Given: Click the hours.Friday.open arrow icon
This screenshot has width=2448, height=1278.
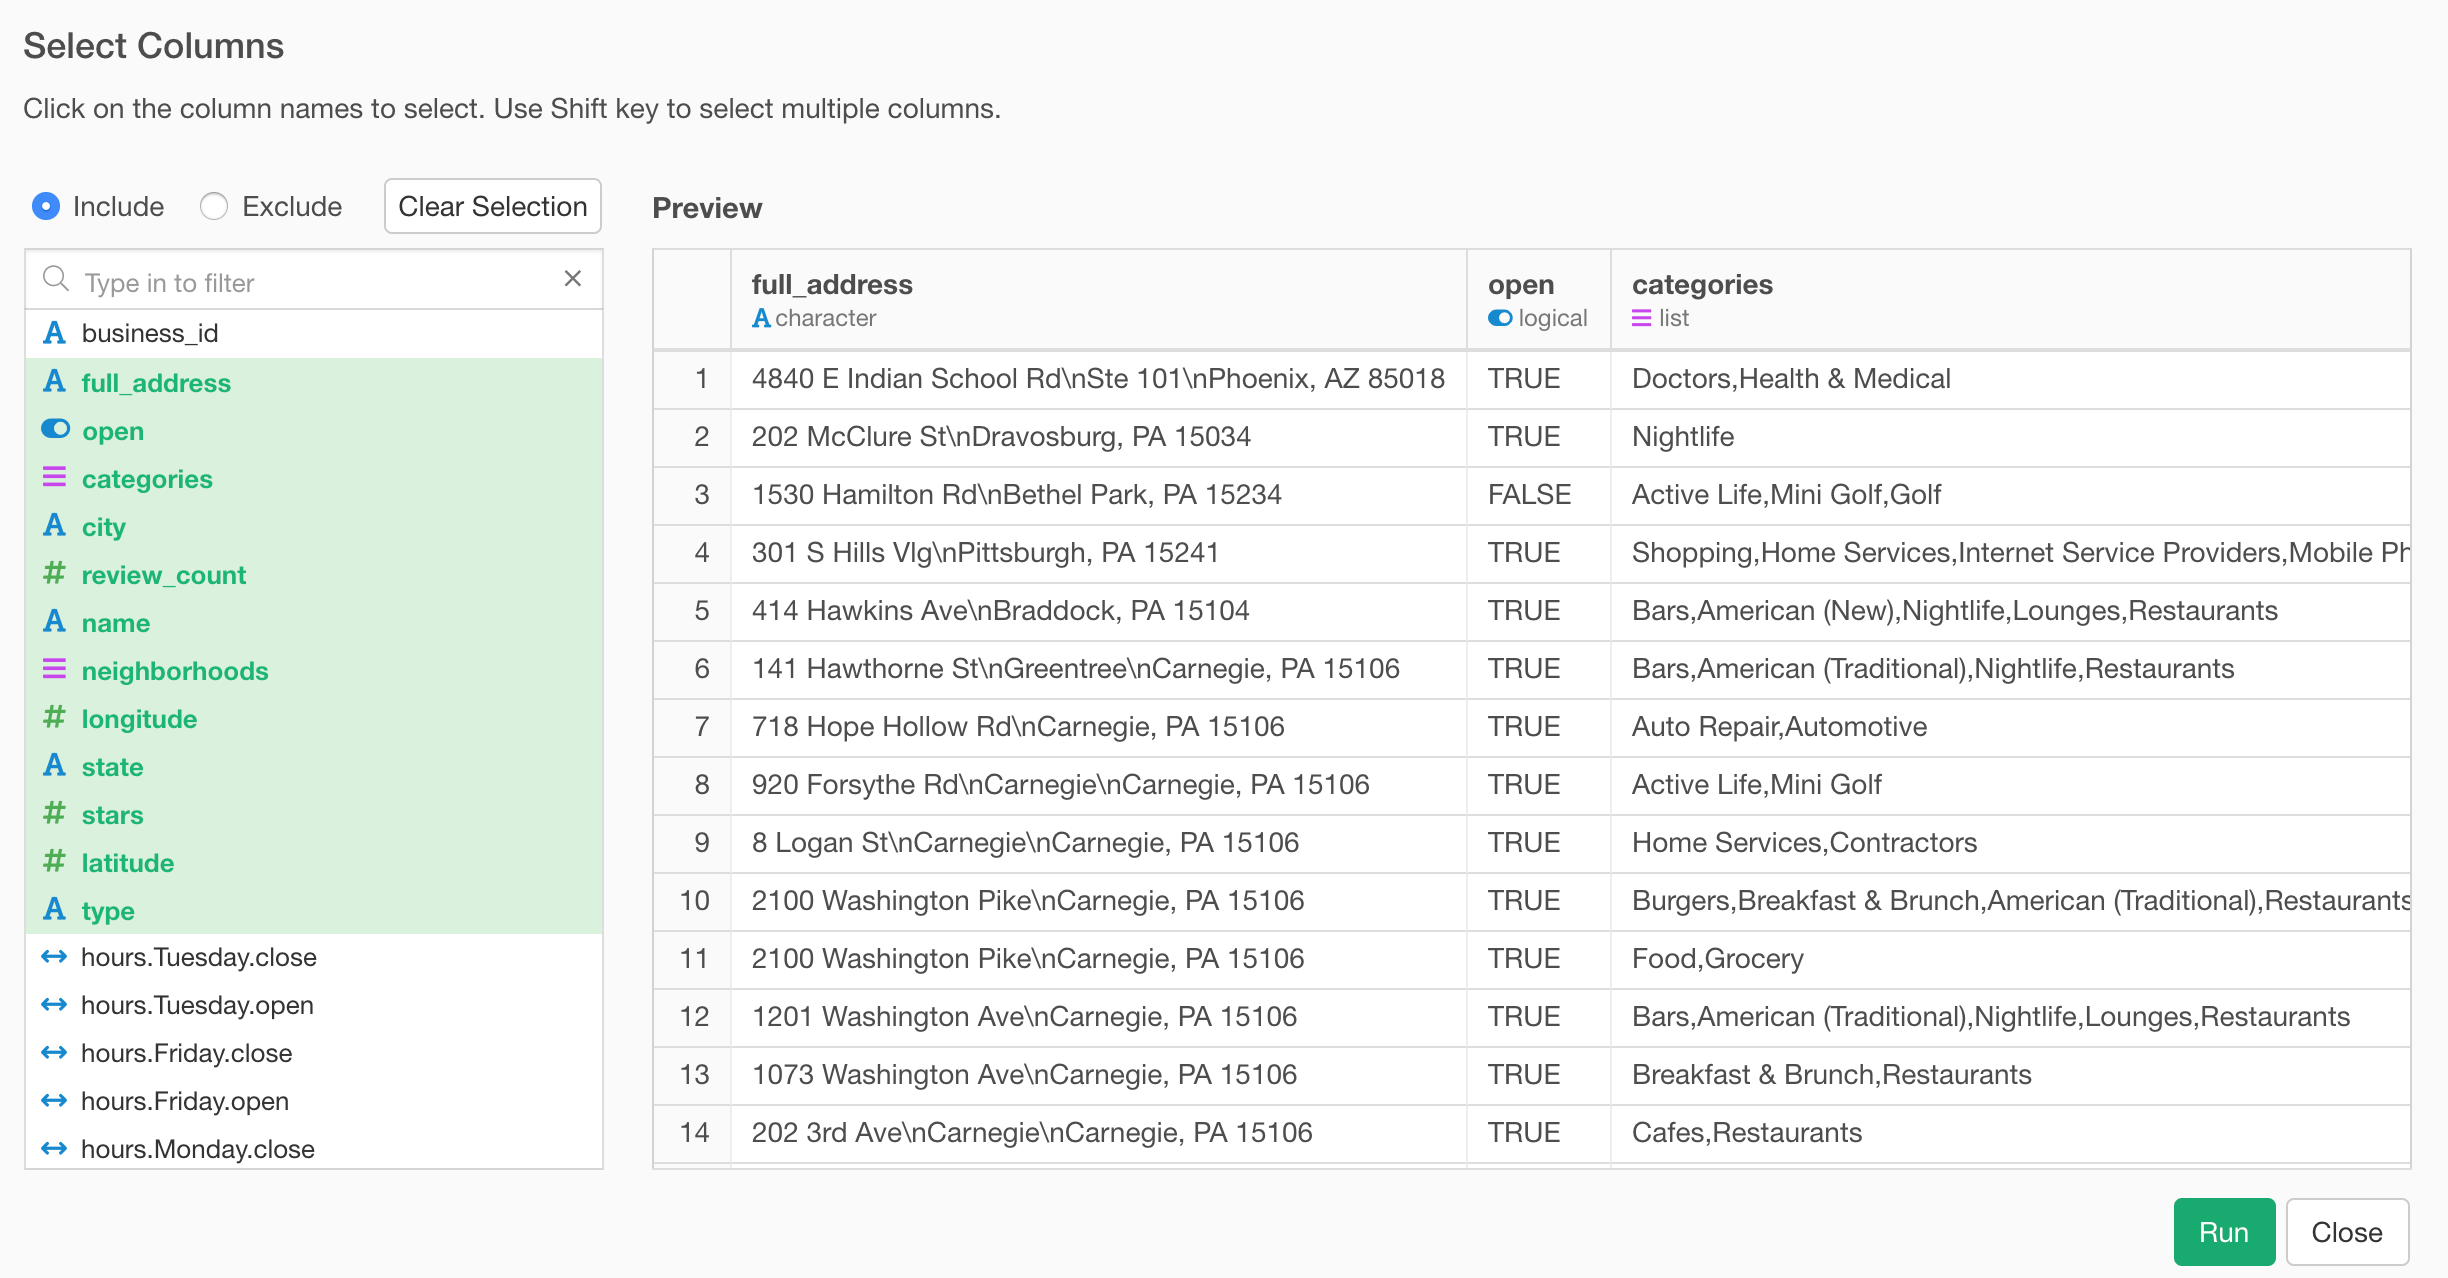Looking at the screenshot, I should [54, 1101].
